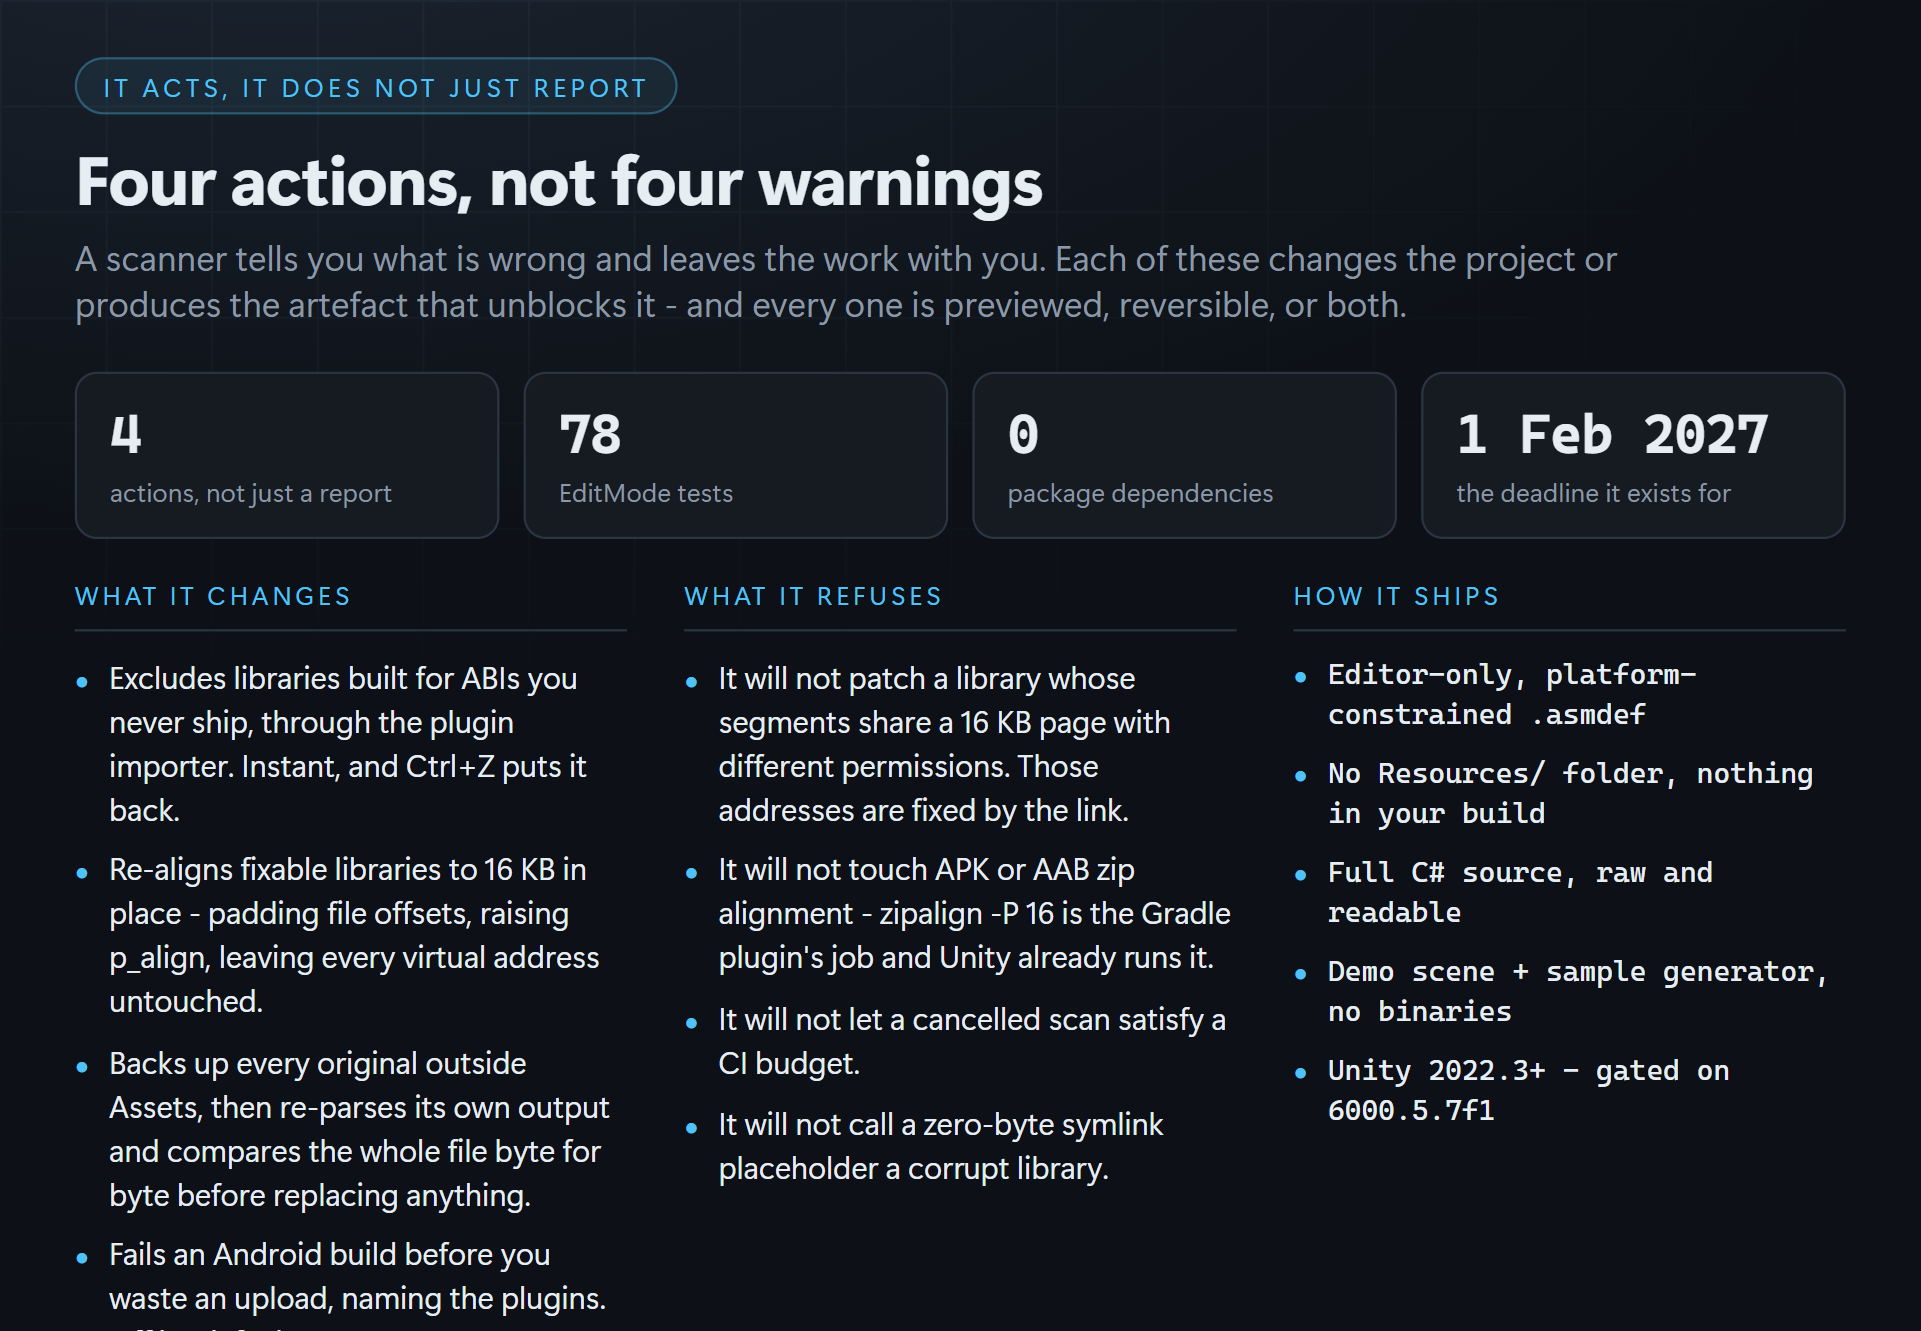Image resolution: width=1921 pixels, height=1331 pixels.
Task: Click the 'What it refuses' column heading
Action: click(813, 597)
